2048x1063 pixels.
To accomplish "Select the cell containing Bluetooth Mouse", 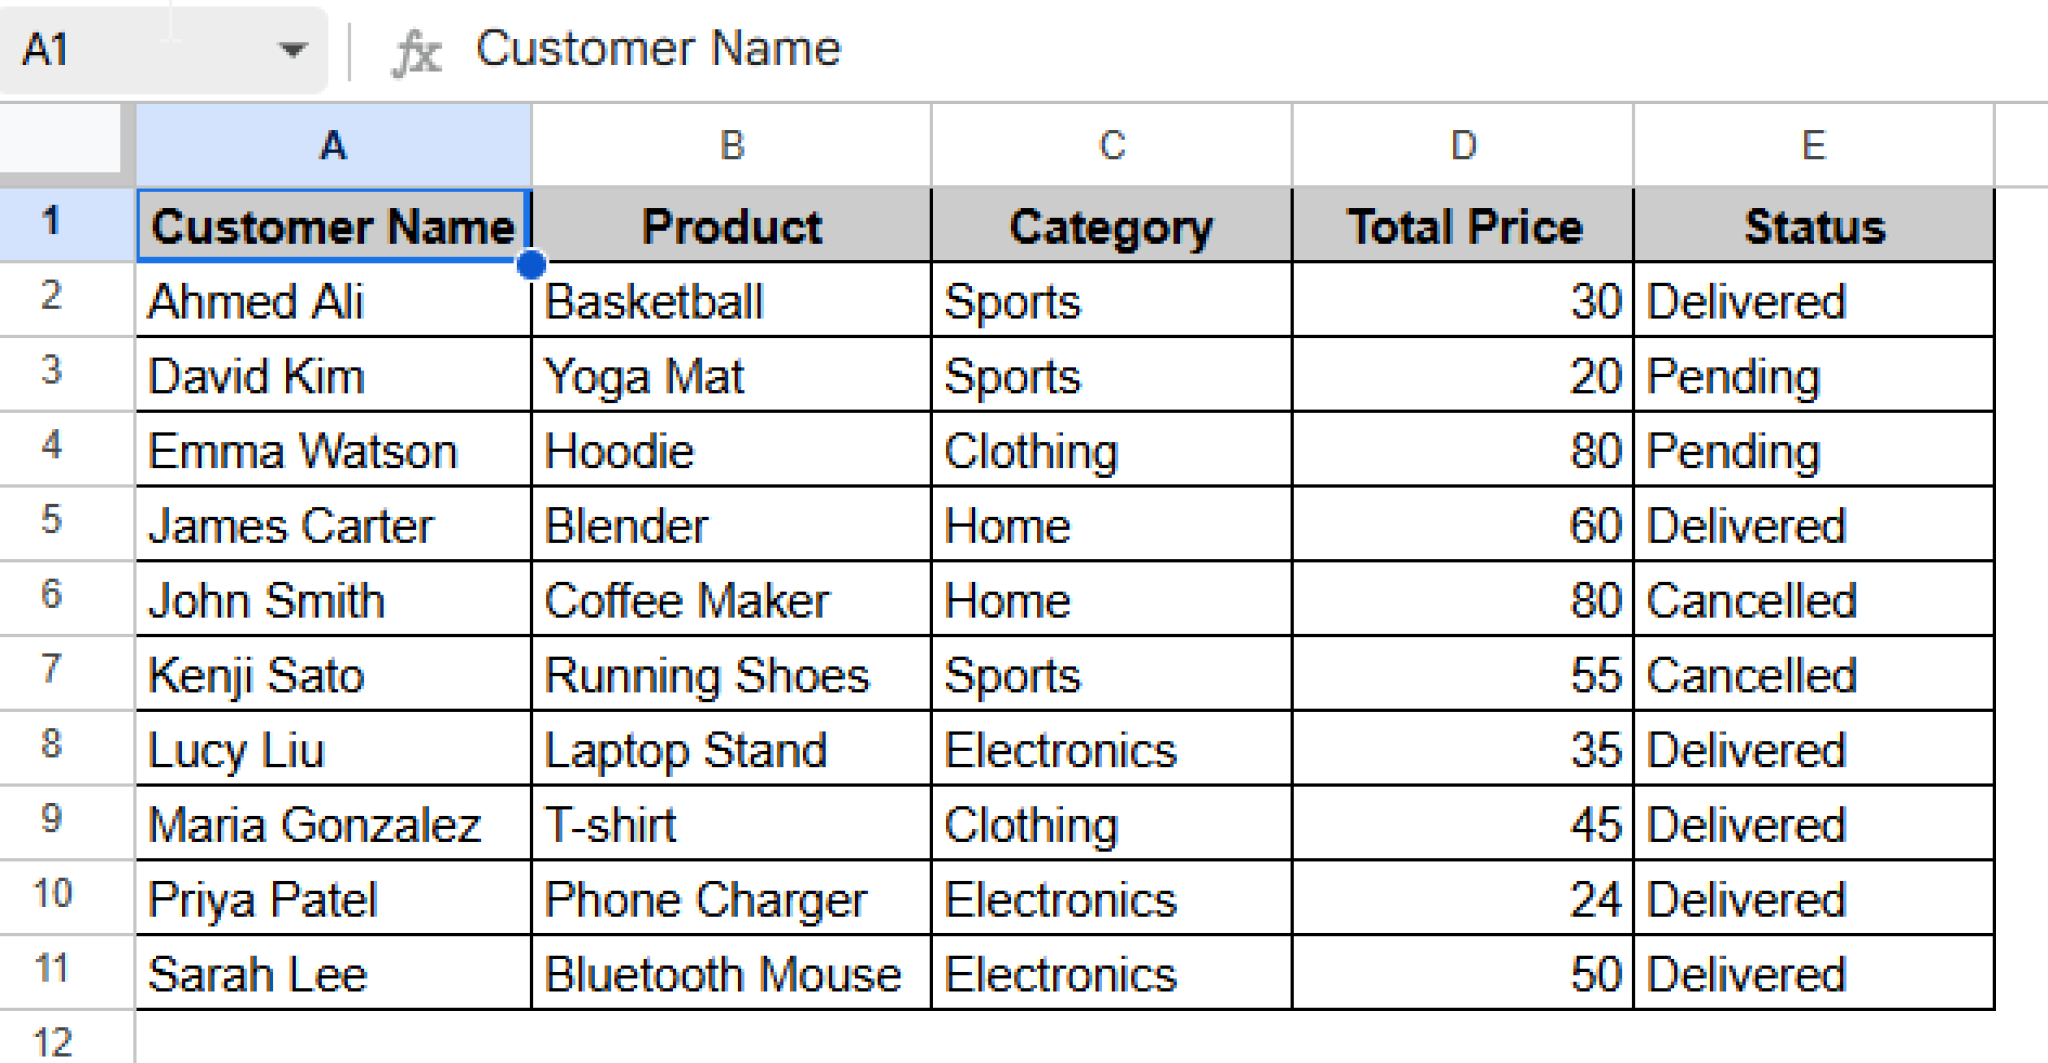I will coord(730,971).
